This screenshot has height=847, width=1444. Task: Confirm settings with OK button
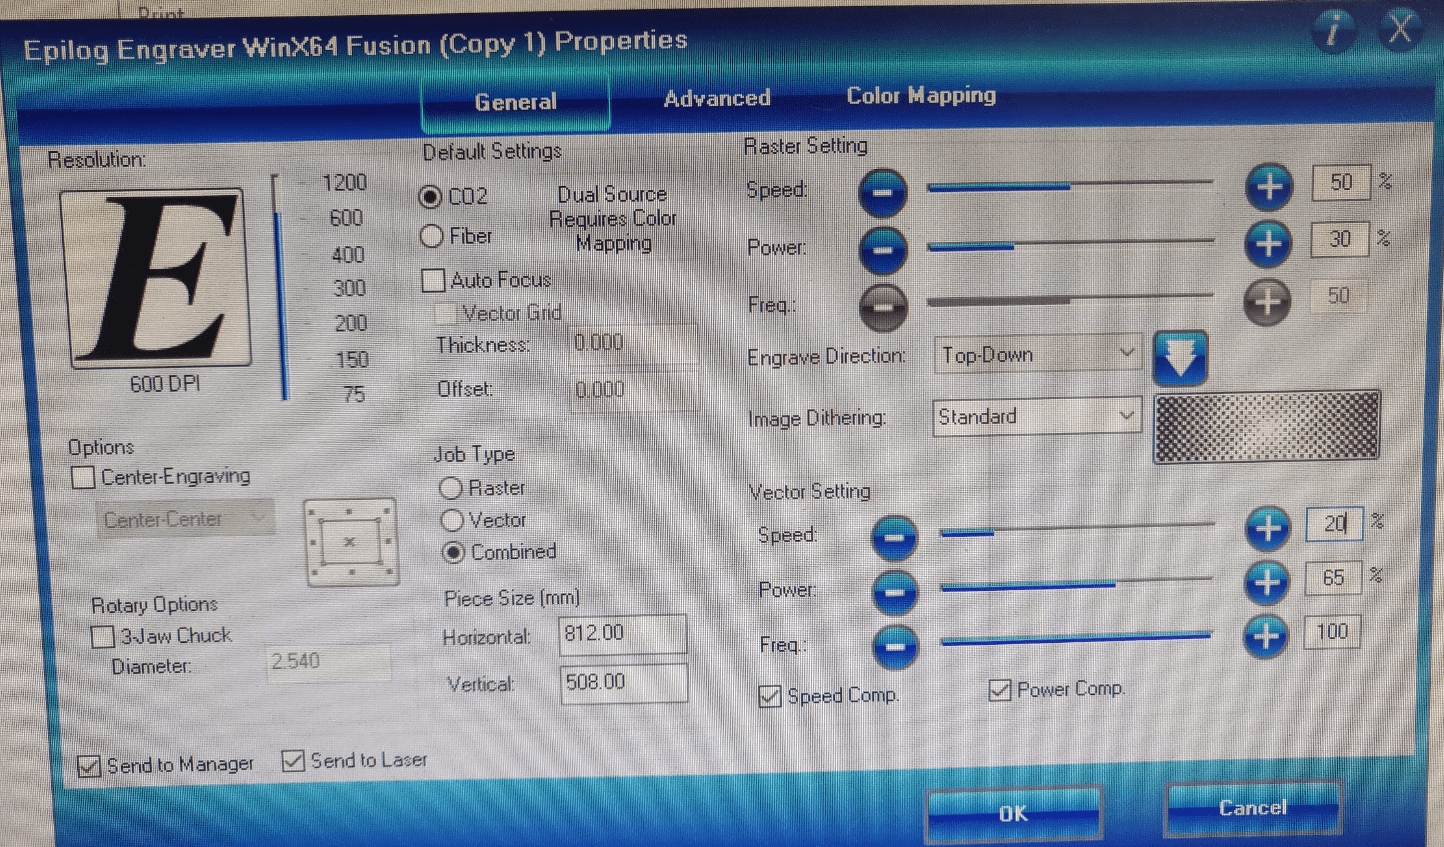click(1013, 814)
